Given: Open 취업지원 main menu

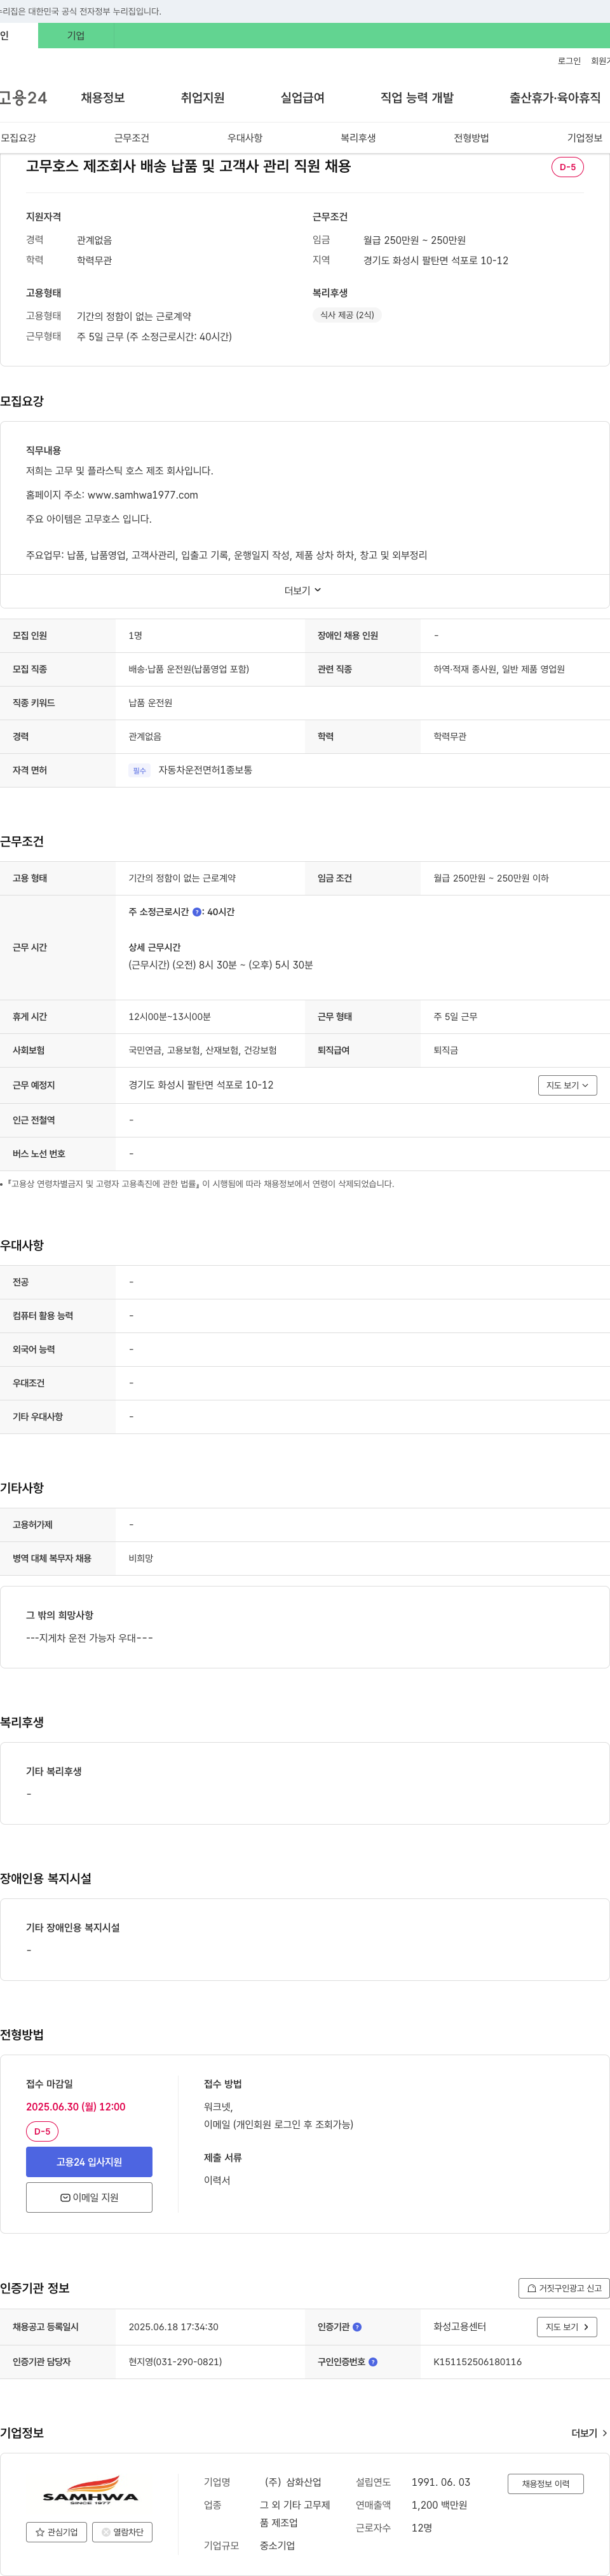Looking at the screenshot, I should coord(203,98).
